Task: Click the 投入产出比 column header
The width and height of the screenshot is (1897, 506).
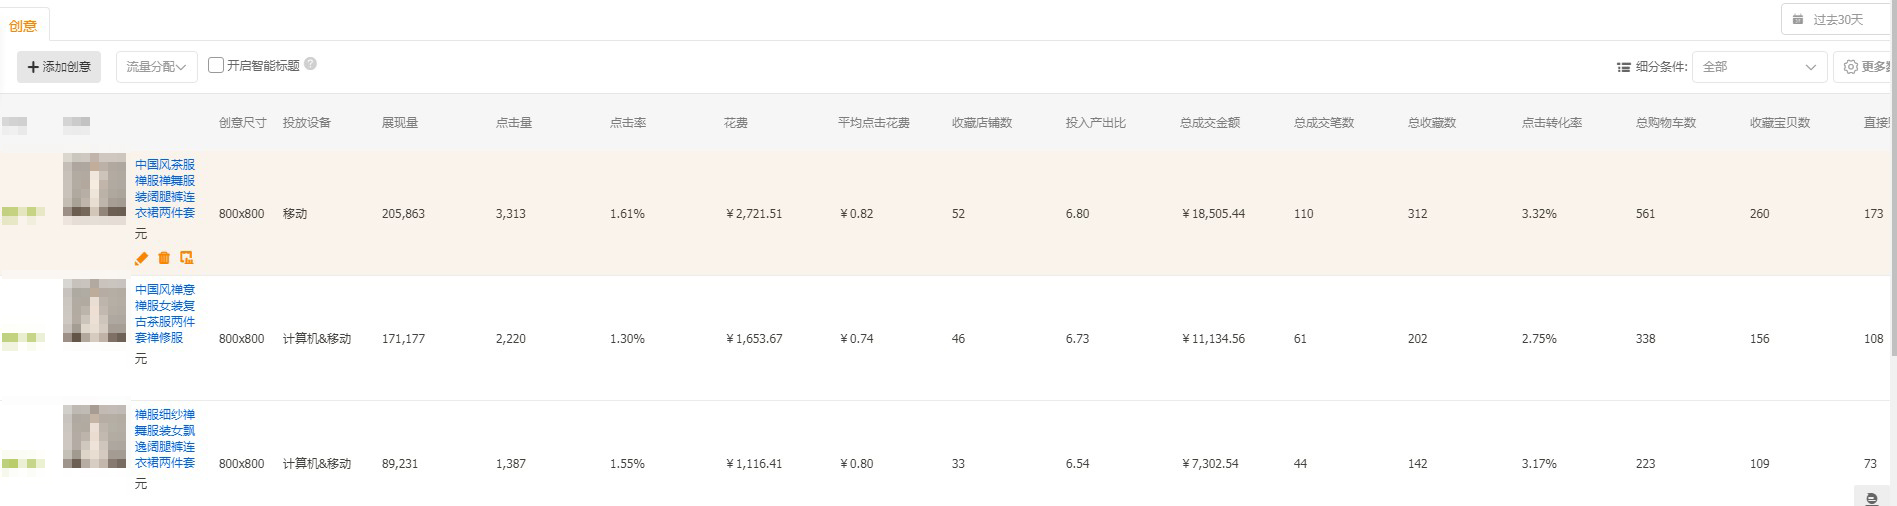Action: 1095,123
